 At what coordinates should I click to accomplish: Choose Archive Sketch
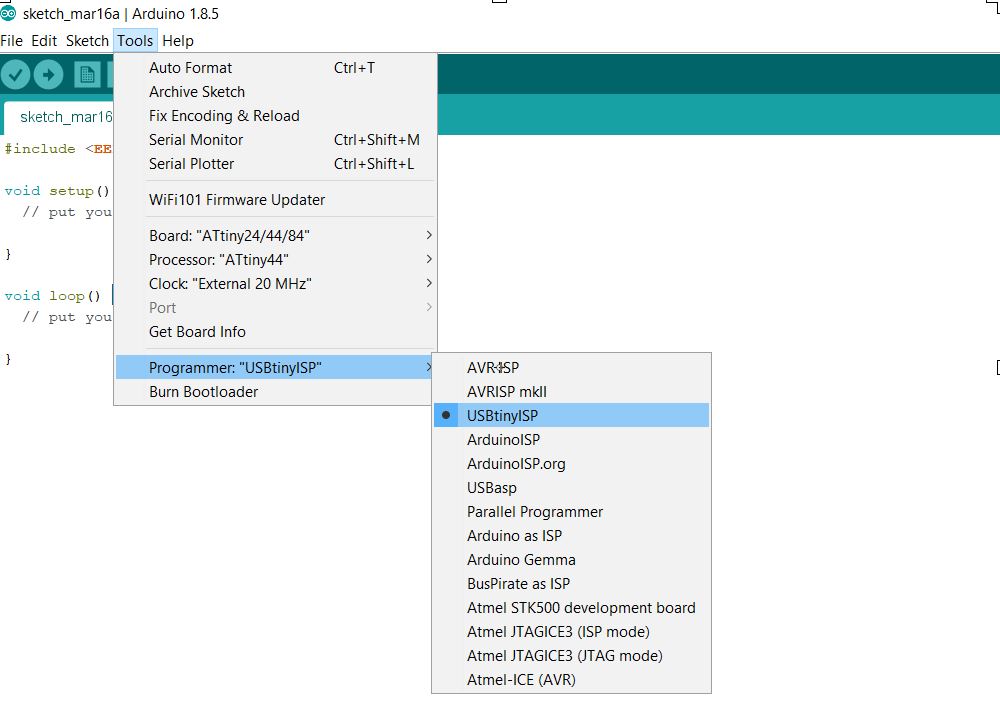(x=276, y=92)
